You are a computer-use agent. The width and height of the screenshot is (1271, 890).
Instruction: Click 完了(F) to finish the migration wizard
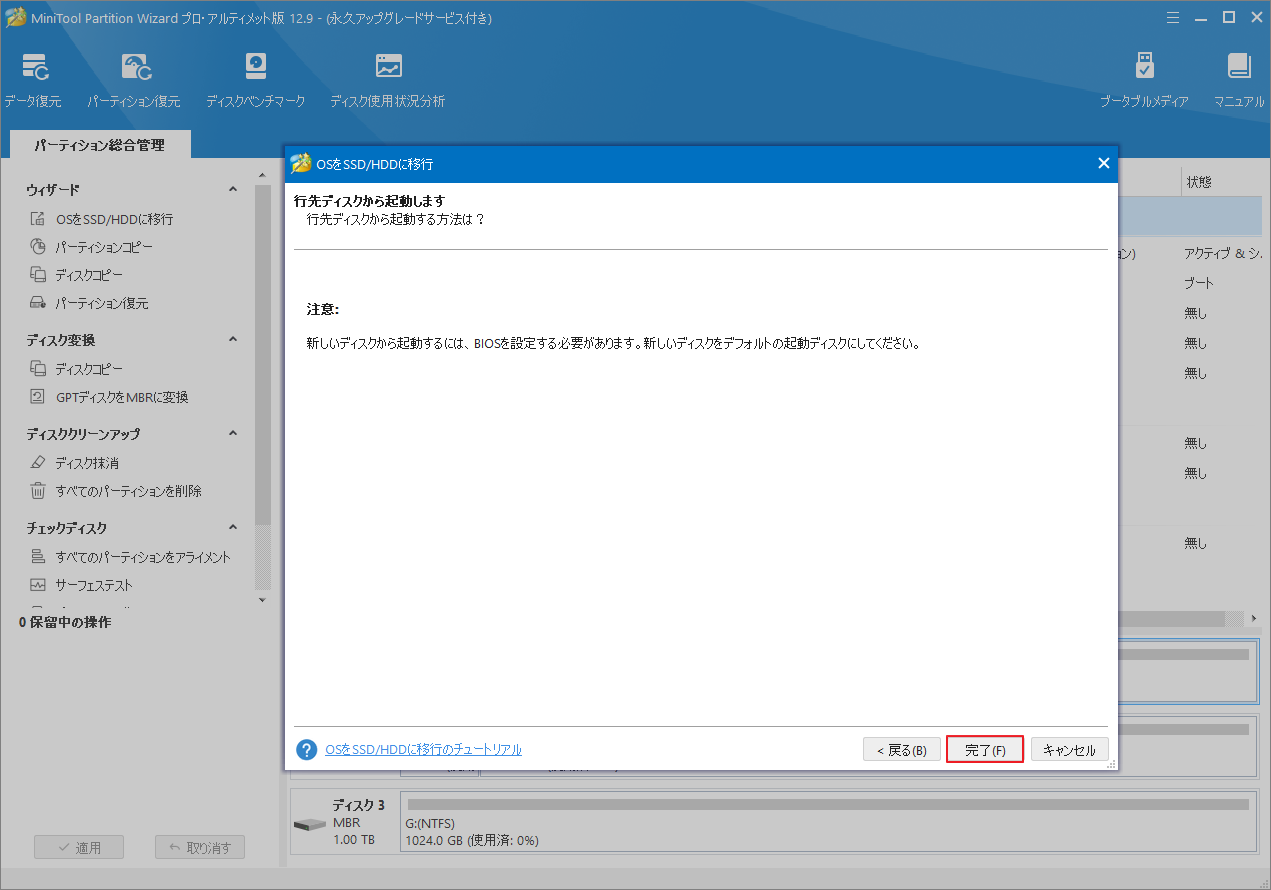[x=985, y=750]
